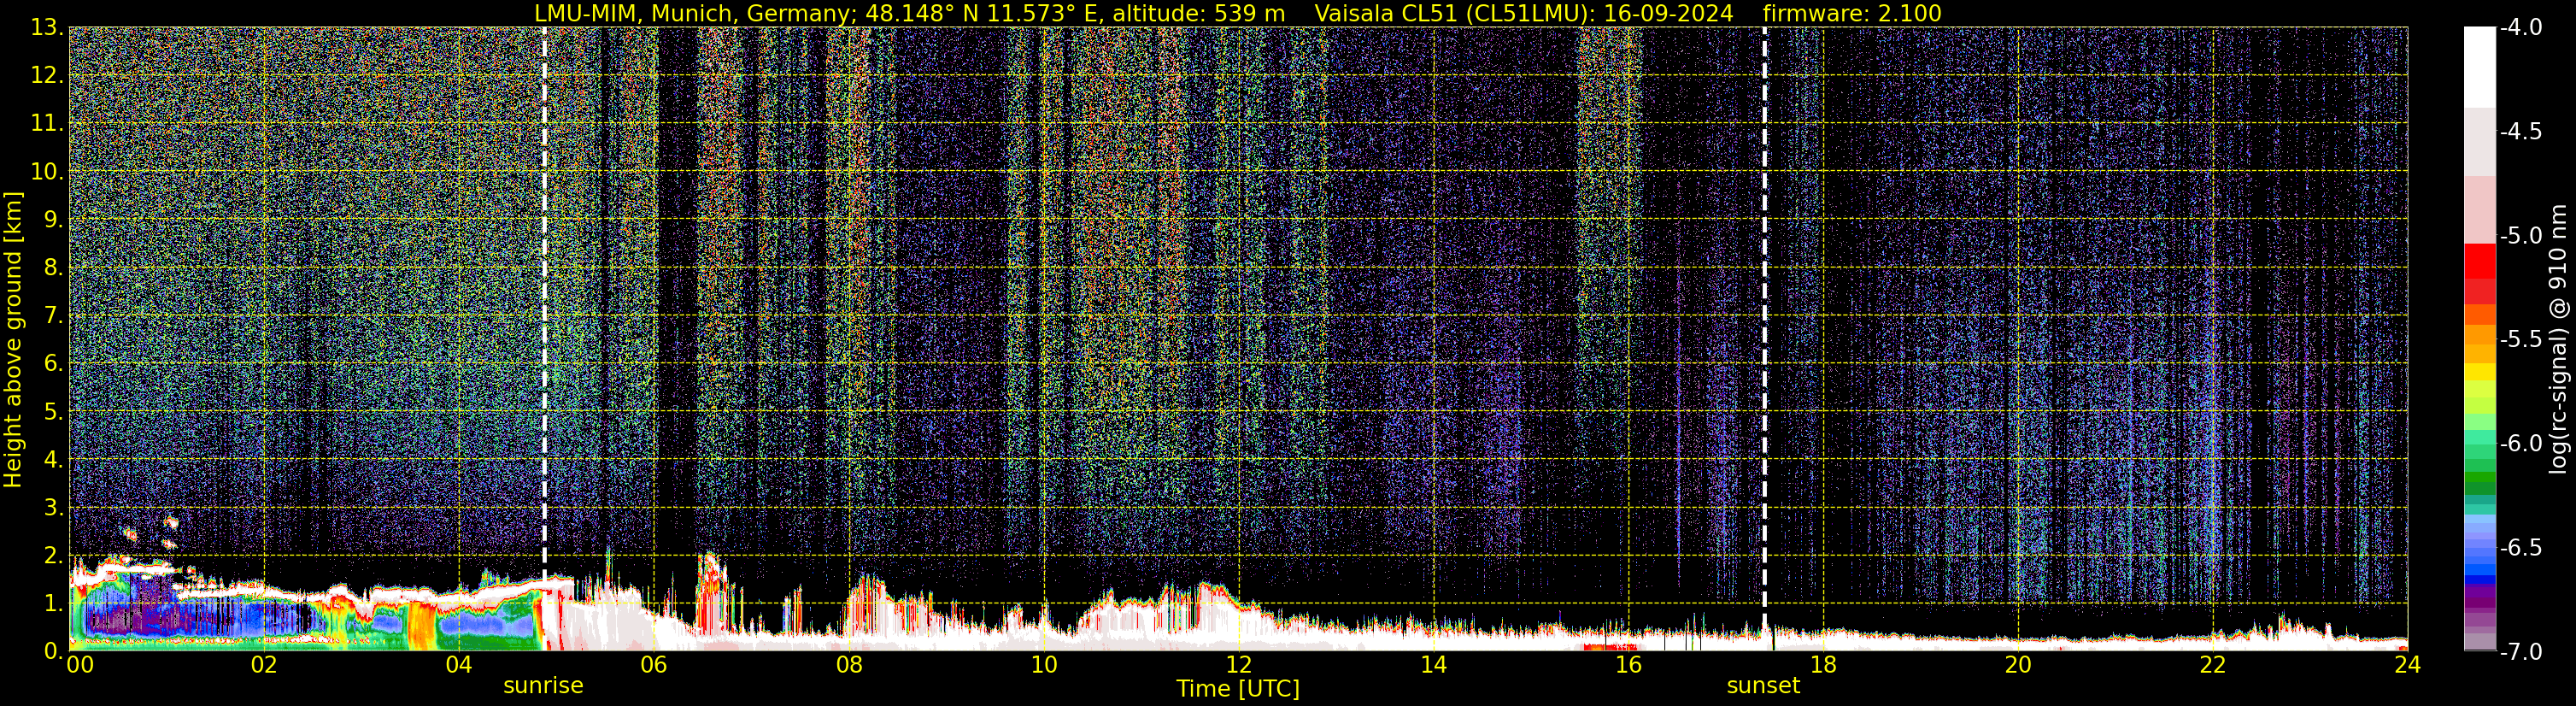
Task: Click the white segment at the colorbar top
Action: tap(2479, 67)
